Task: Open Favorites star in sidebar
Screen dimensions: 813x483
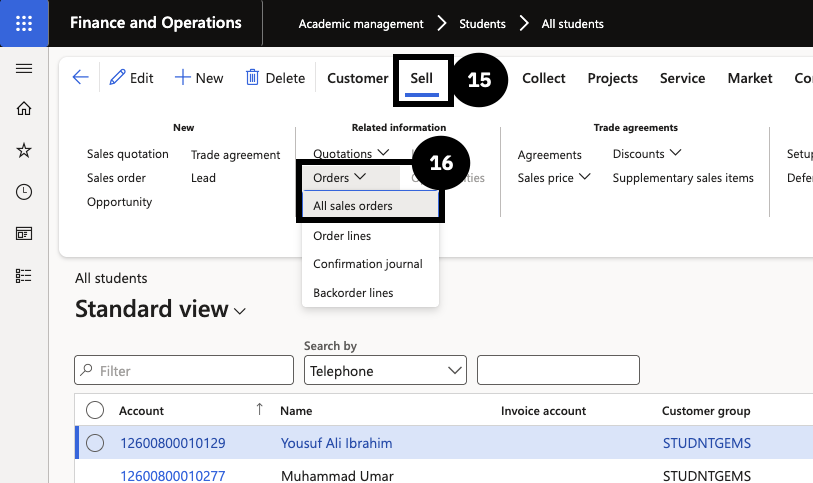Action: pos(24,150)
